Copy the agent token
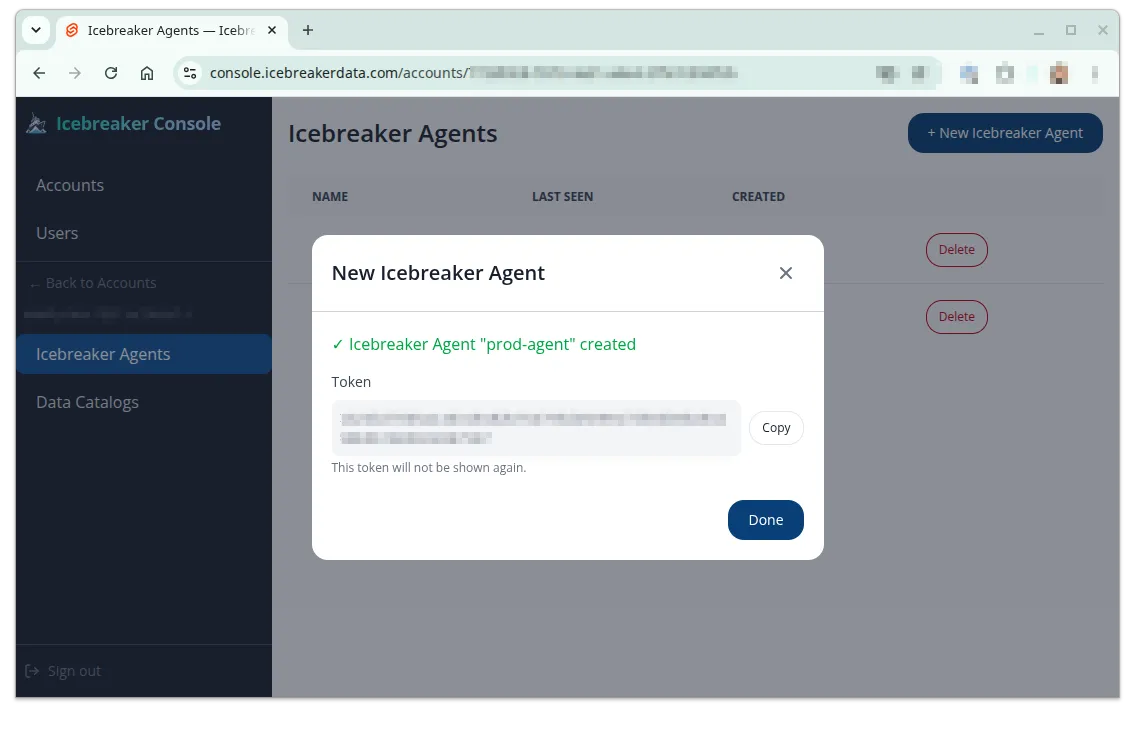 776,428
